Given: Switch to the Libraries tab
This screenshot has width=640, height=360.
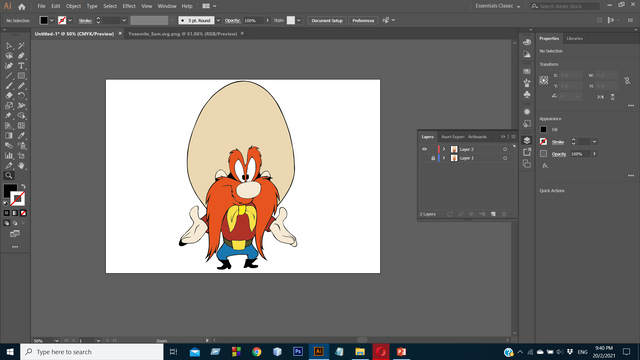Looking at the screenshot, I should tap(575, 38).
